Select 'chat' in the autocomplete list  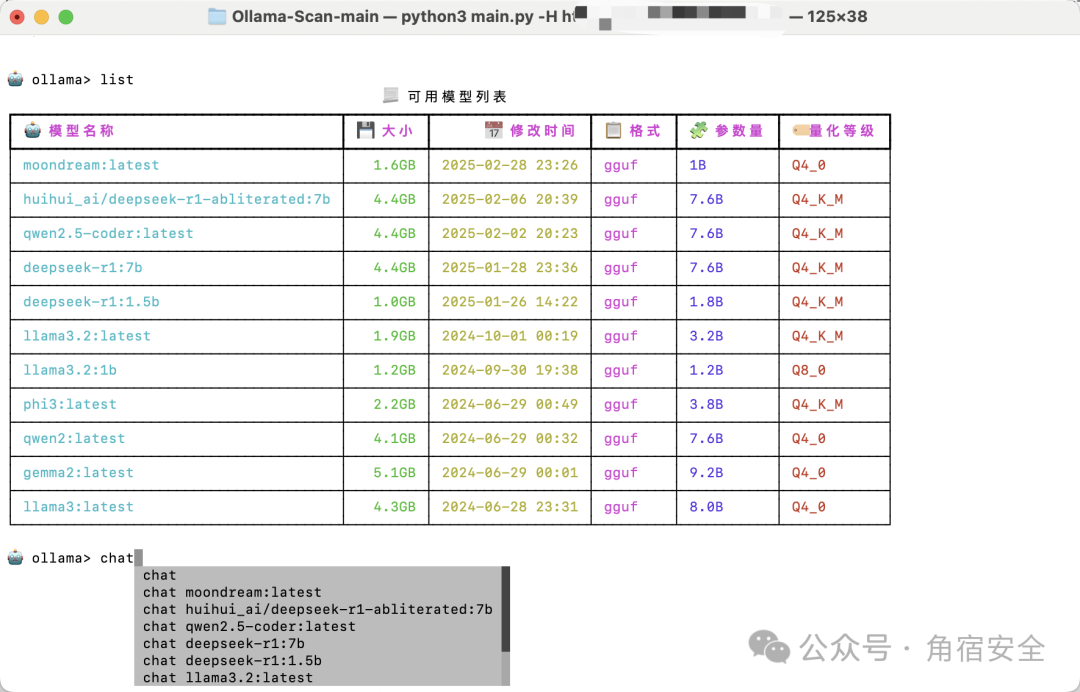(x=318, y=575)
